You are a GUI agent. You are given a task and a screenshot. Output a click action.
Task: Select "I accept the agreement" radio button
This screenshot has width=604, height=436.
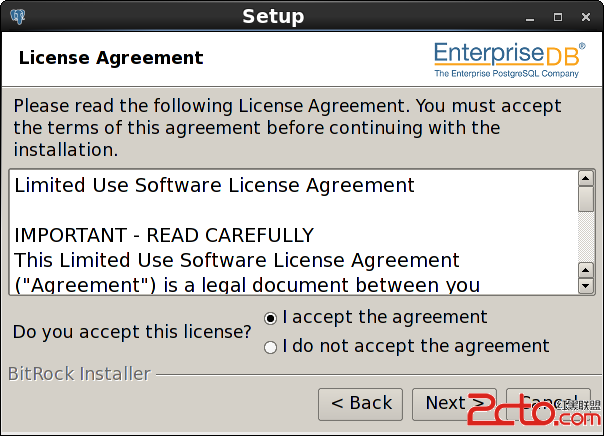tap(270, 319)
